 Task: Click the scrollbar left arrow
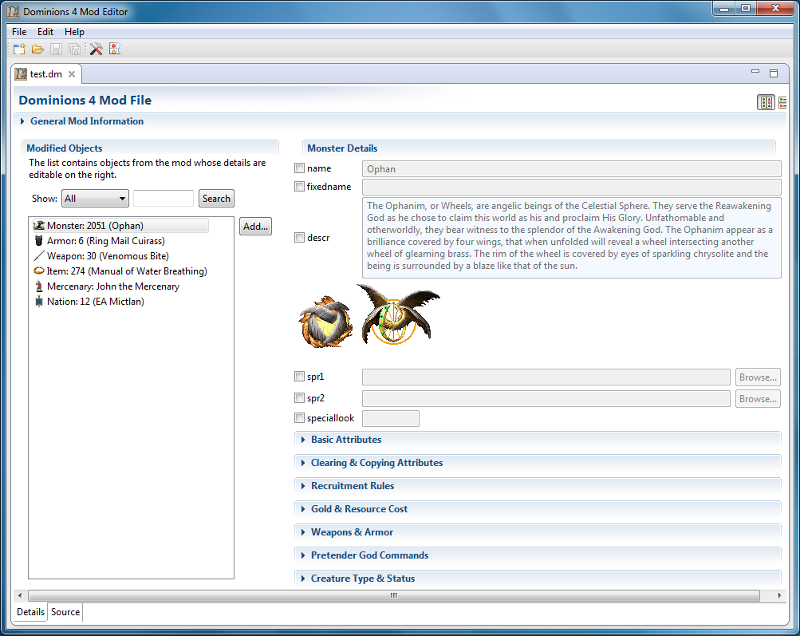[20, 595]
